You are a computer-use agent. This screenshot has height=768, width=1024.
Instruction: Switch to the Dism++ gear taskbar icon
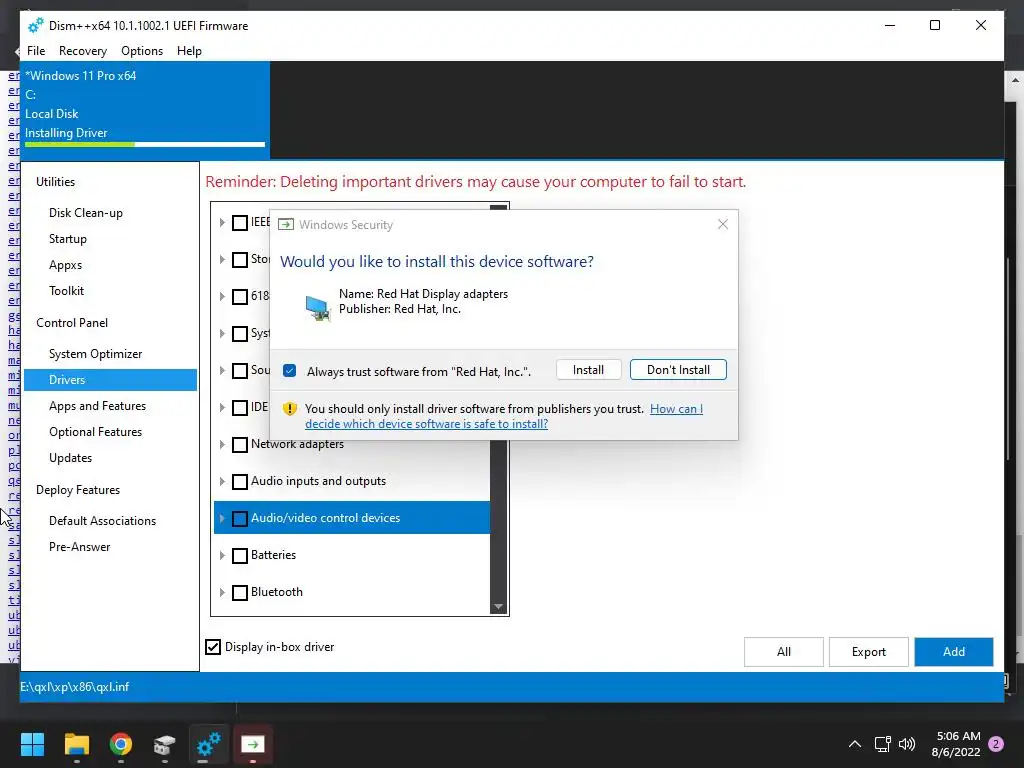pyautogui.click(x=209, y=744)
